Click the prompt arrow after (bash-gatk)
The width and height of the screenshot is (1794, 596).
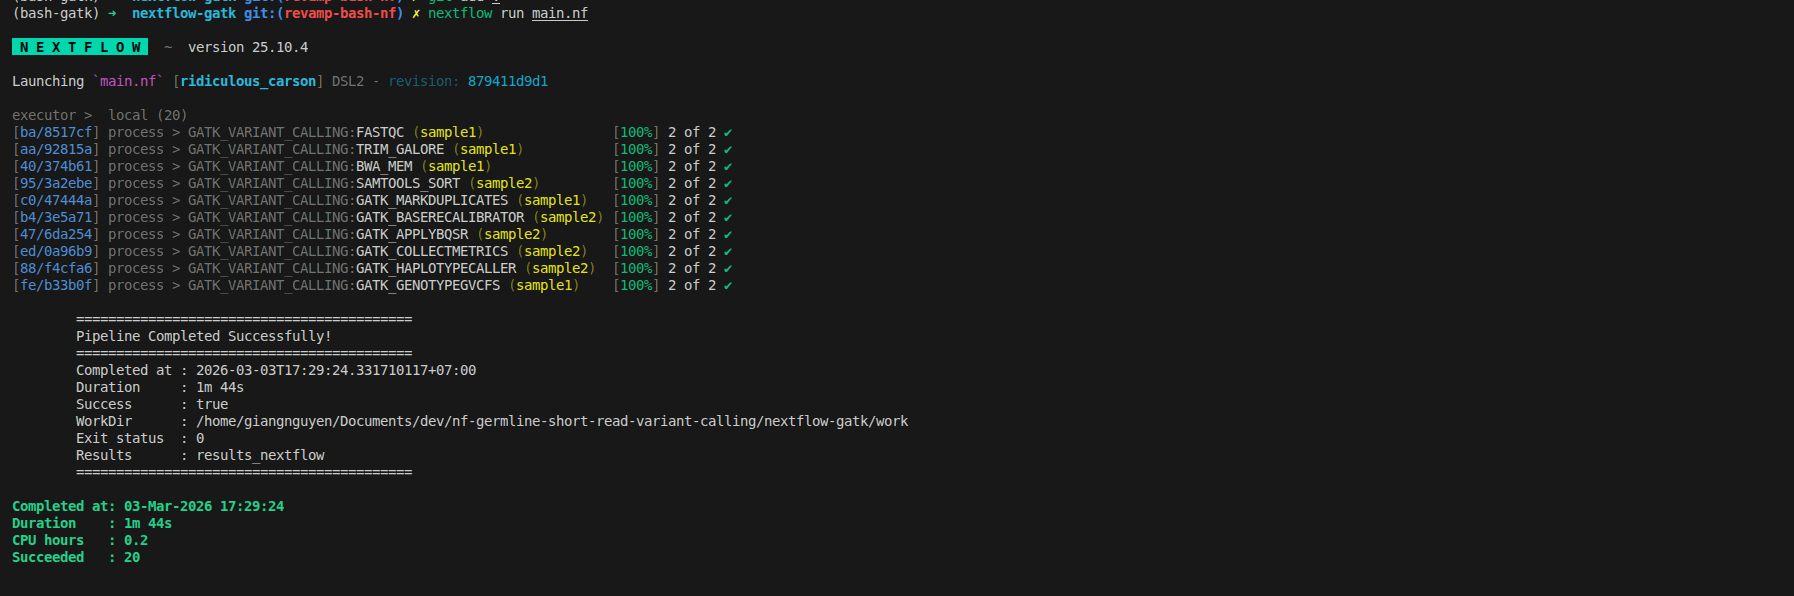pyautogui.click(x=112, y=13)
